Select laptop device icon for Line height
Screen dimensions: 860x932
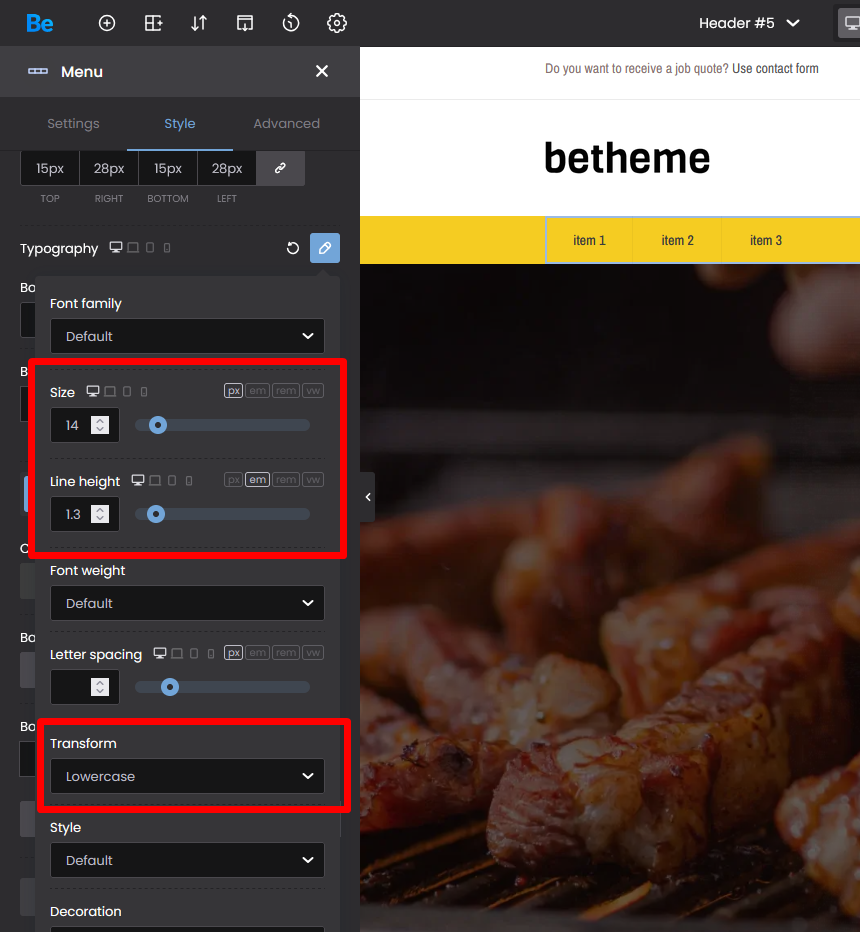[155, 480]
